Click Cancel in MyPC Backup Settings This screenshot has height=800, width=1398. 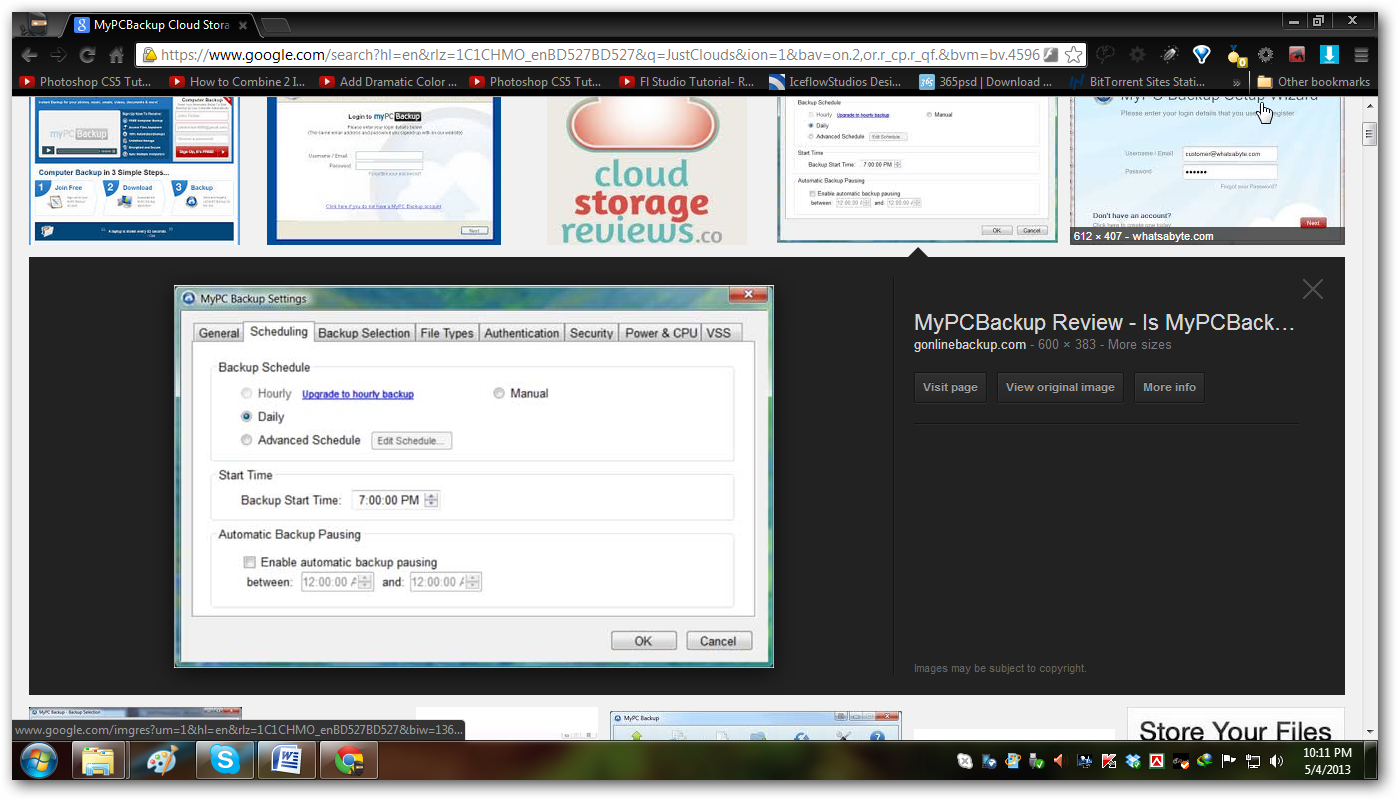(x=718, y=641)
